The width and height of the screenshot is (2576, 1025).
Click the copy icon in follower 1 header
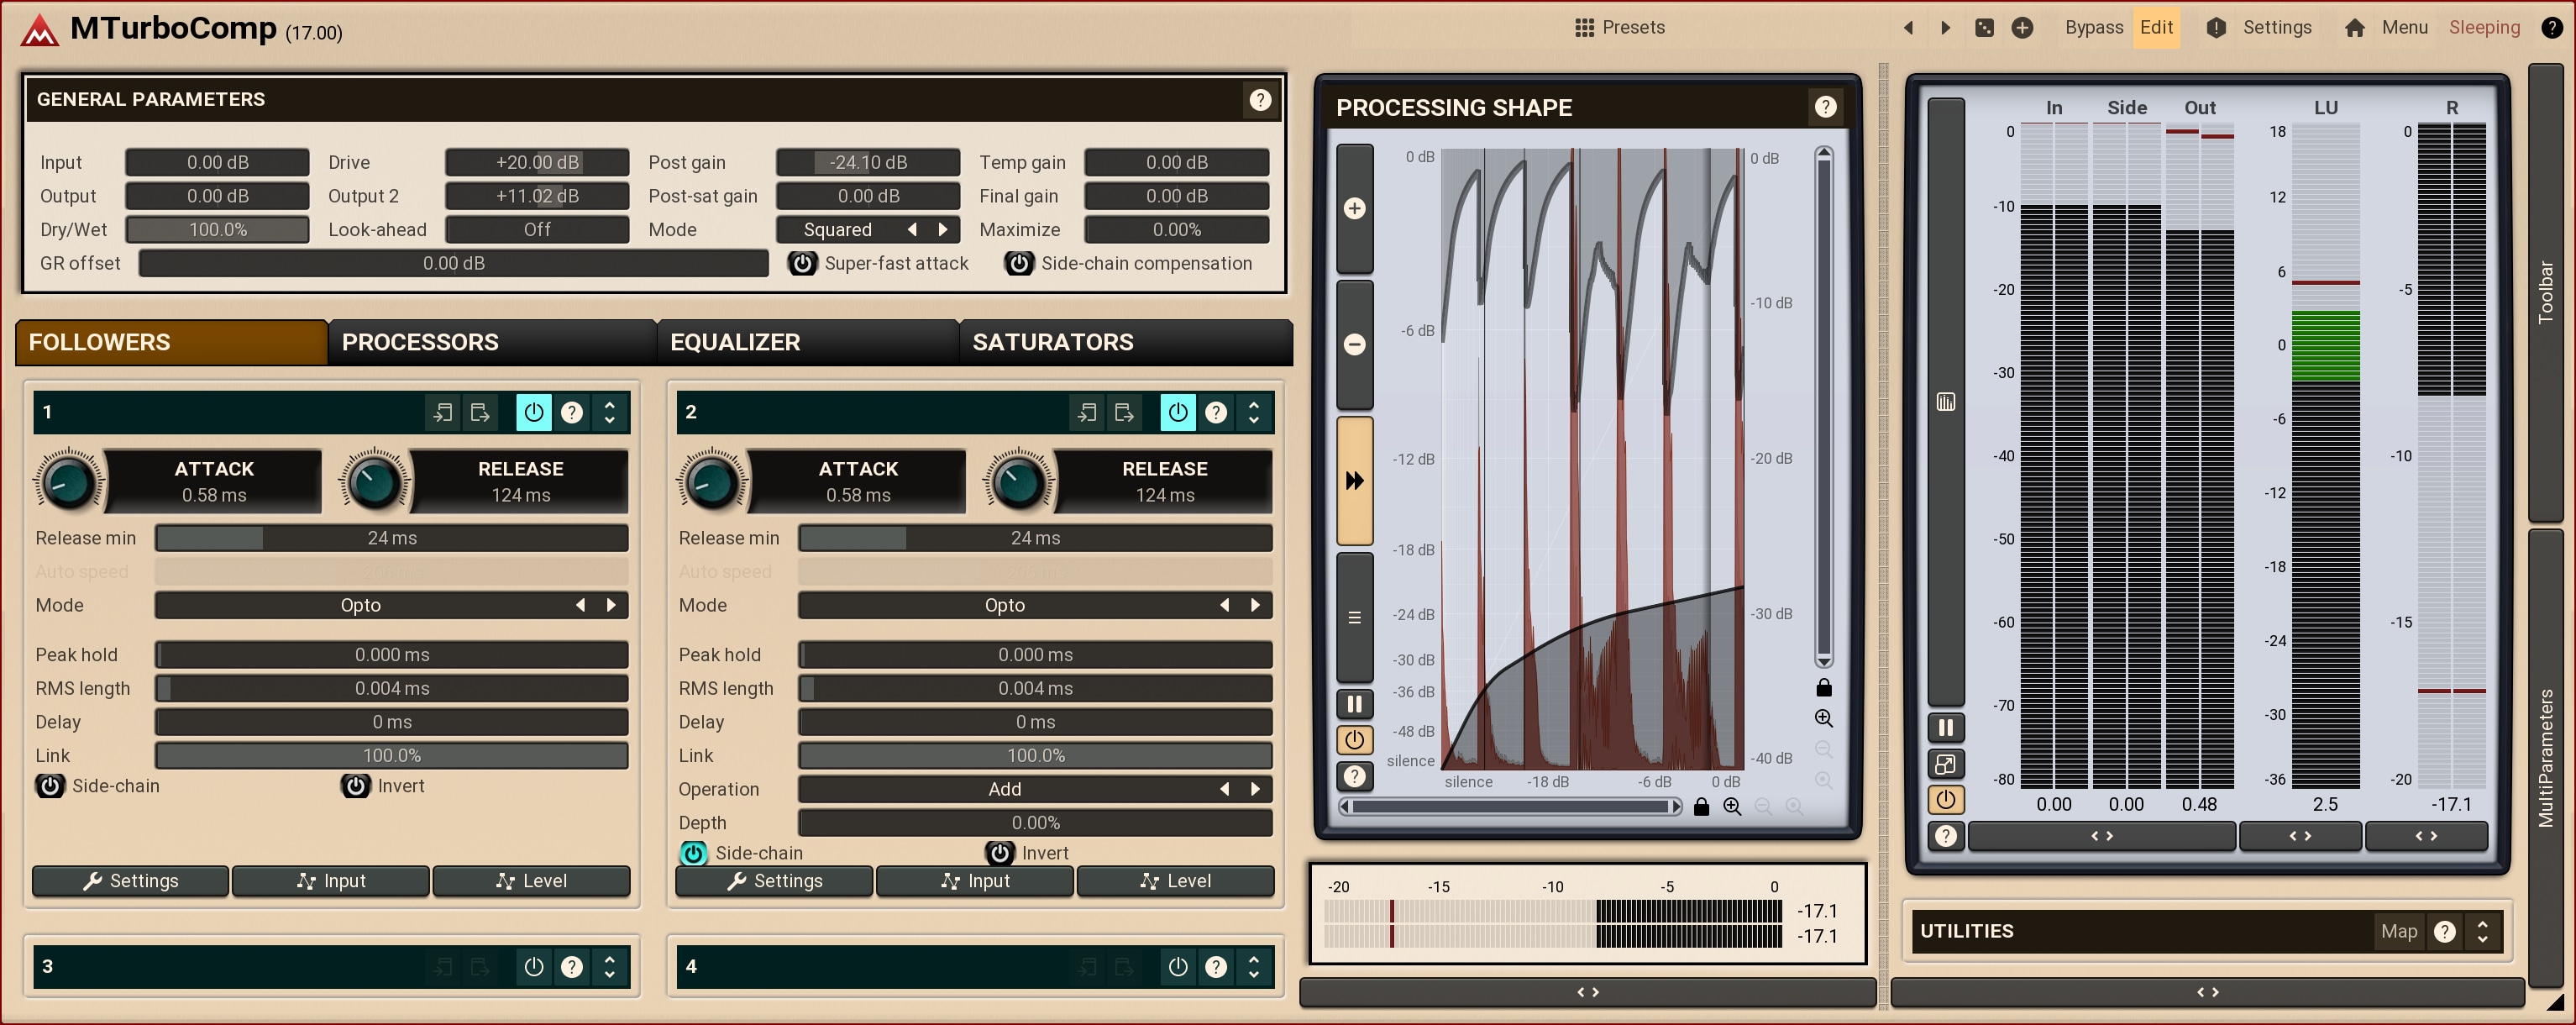coord(443,412)
